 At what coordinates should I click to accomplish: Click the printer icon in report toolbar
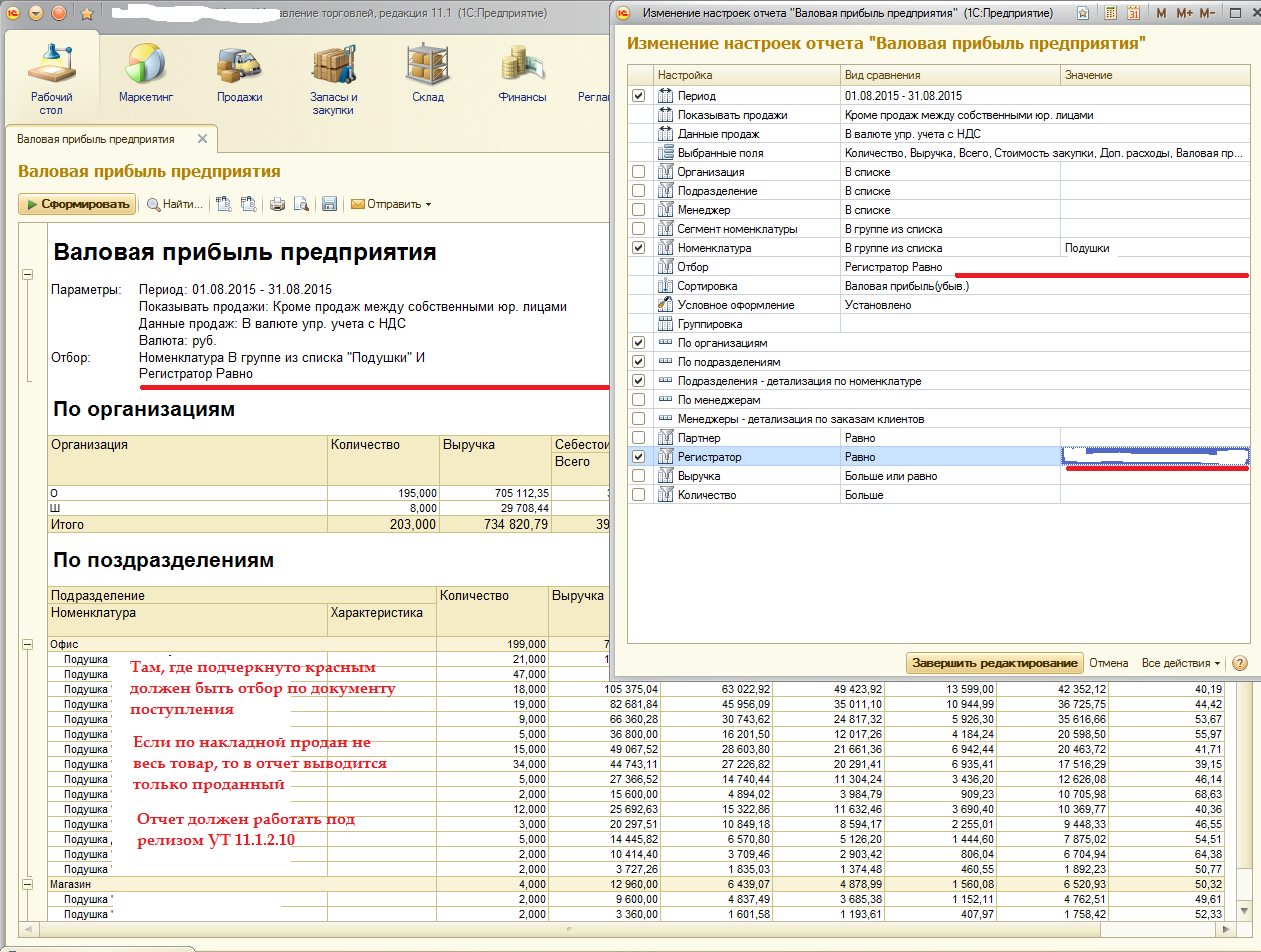click(x=277, y=204)
